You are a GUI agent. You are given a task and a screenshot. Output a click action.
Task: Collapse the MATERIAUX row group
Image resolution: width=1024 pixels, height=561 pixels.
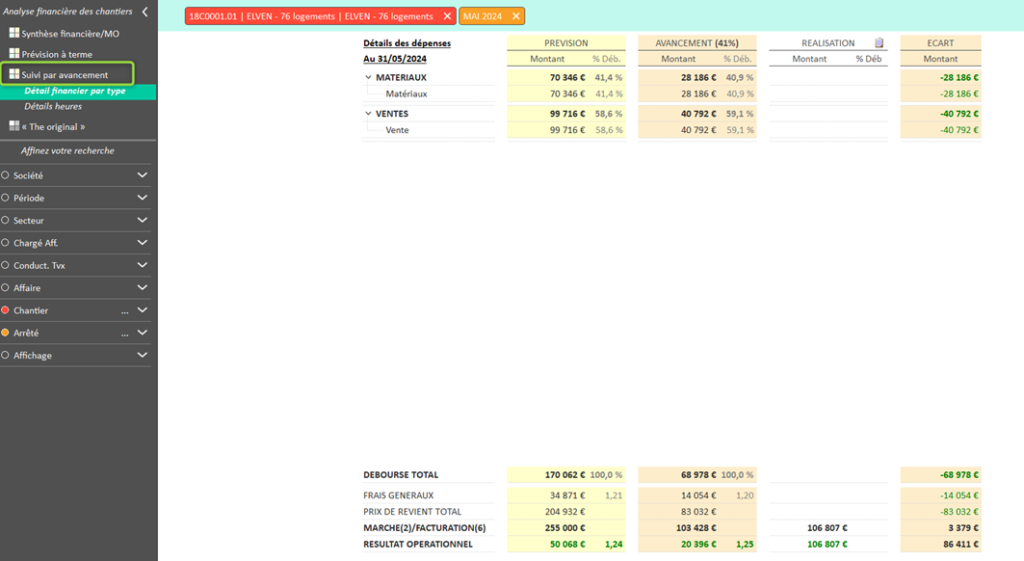368,77
